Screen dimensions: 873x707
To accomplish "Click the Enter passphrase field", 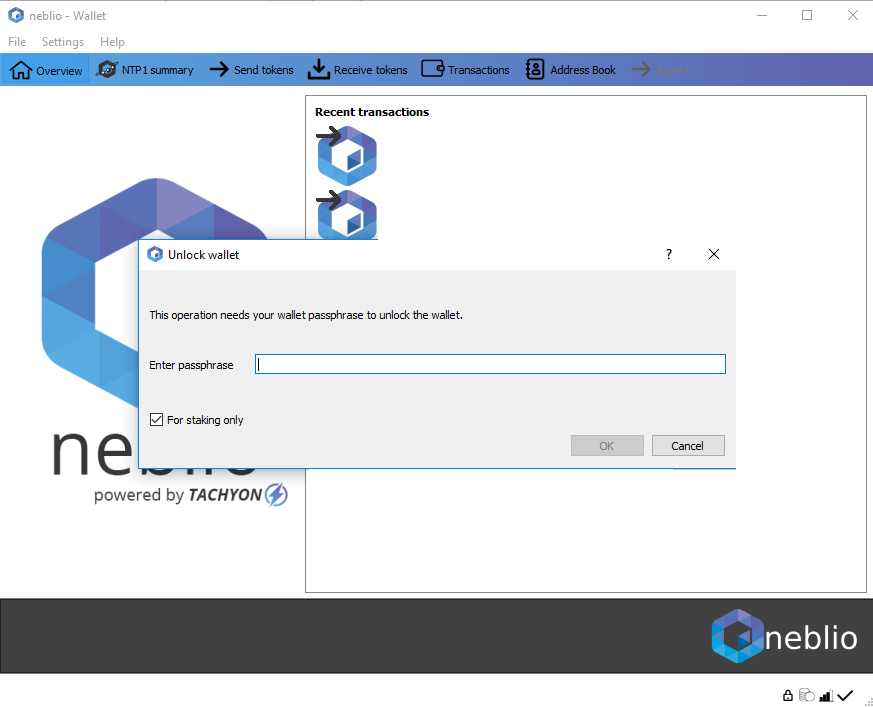I will 490,364.
